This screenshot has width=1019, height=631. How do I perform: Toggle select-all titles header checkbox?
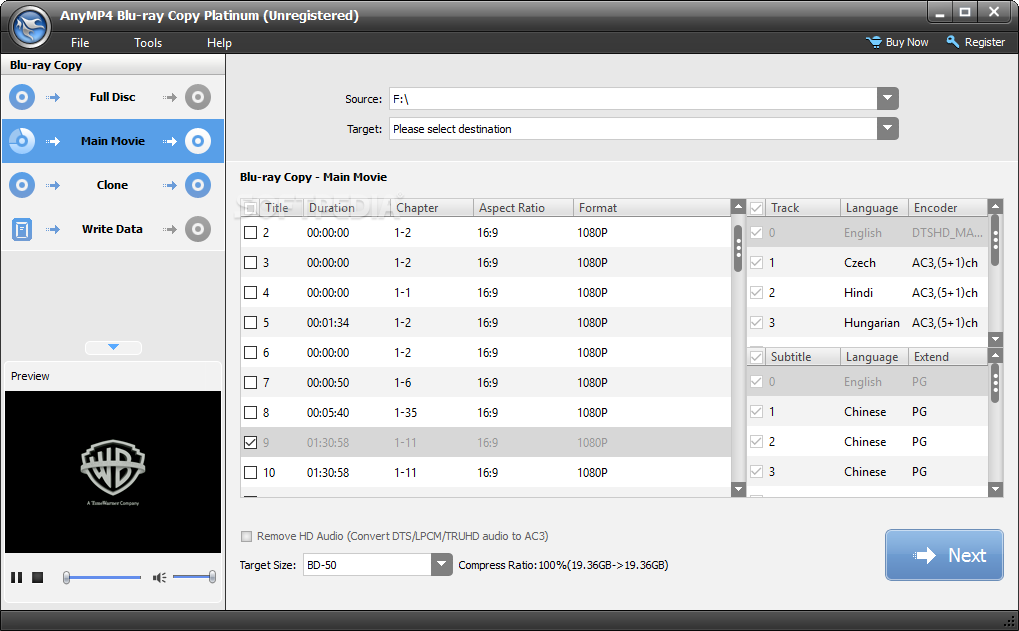point(250,208)
